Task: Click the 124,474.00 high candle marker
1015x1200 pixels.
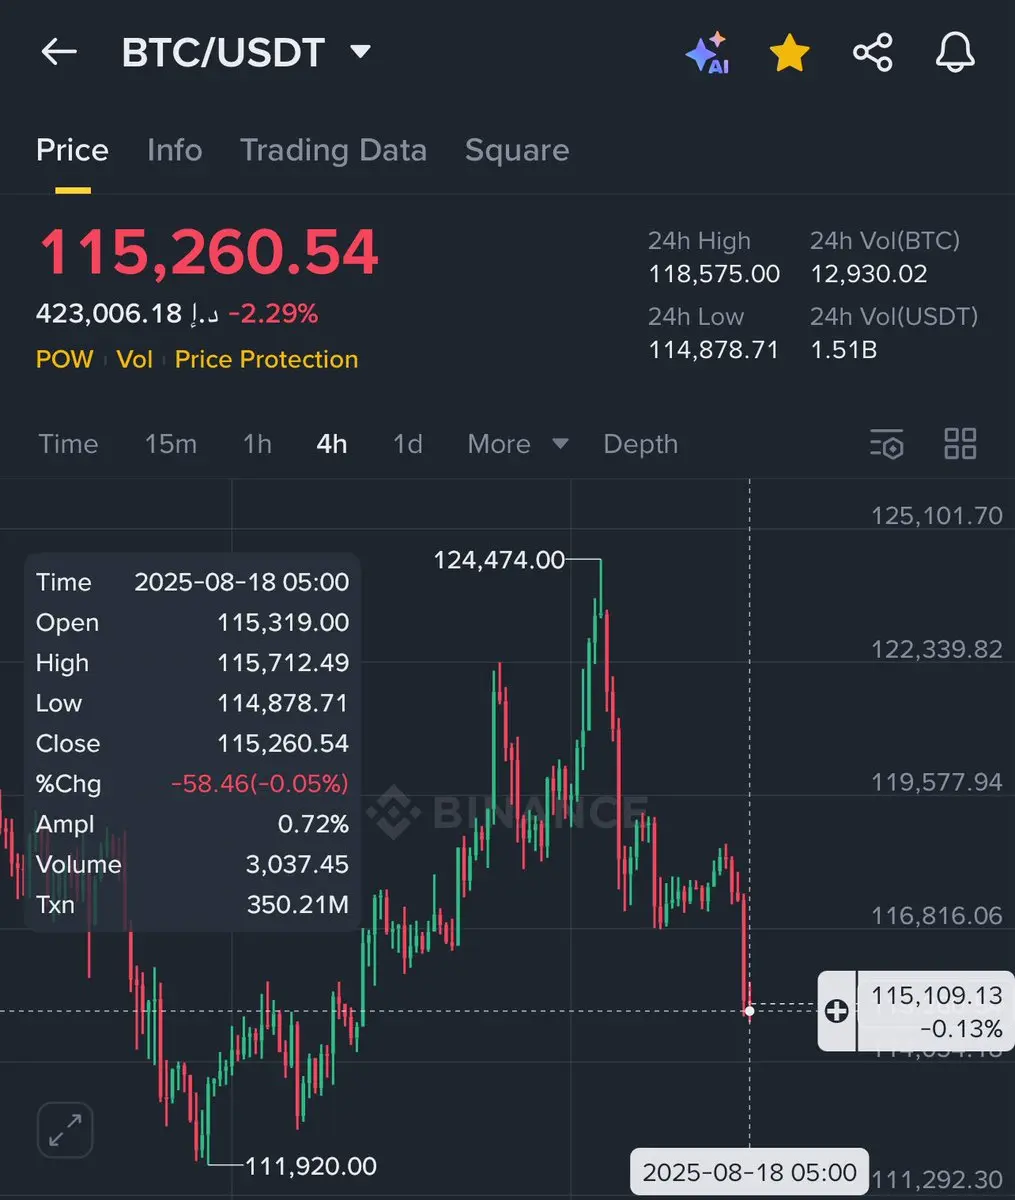Action: click(x=499, y=560)
